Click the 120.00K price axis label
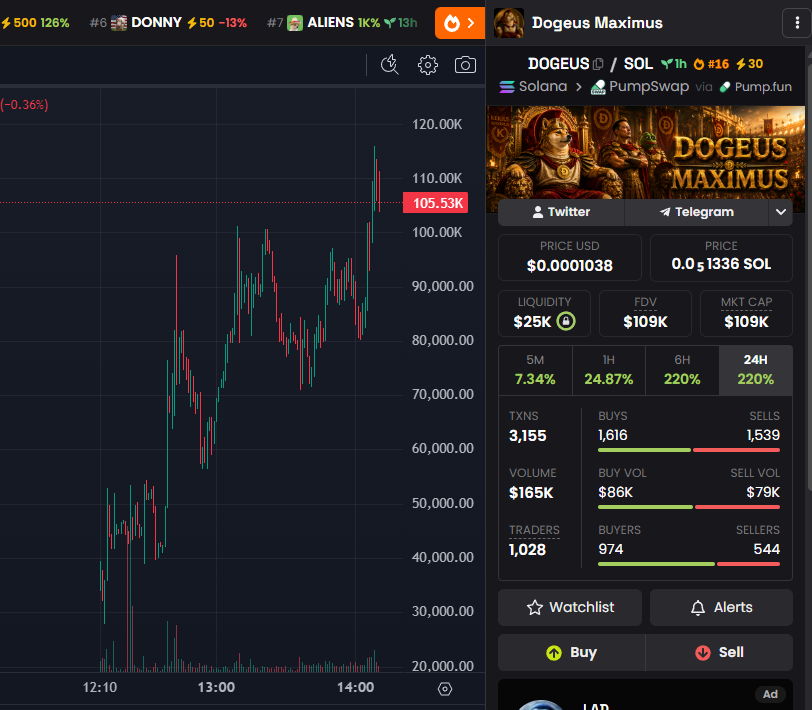This screenshot has width=812, height=710. point(437,124)
